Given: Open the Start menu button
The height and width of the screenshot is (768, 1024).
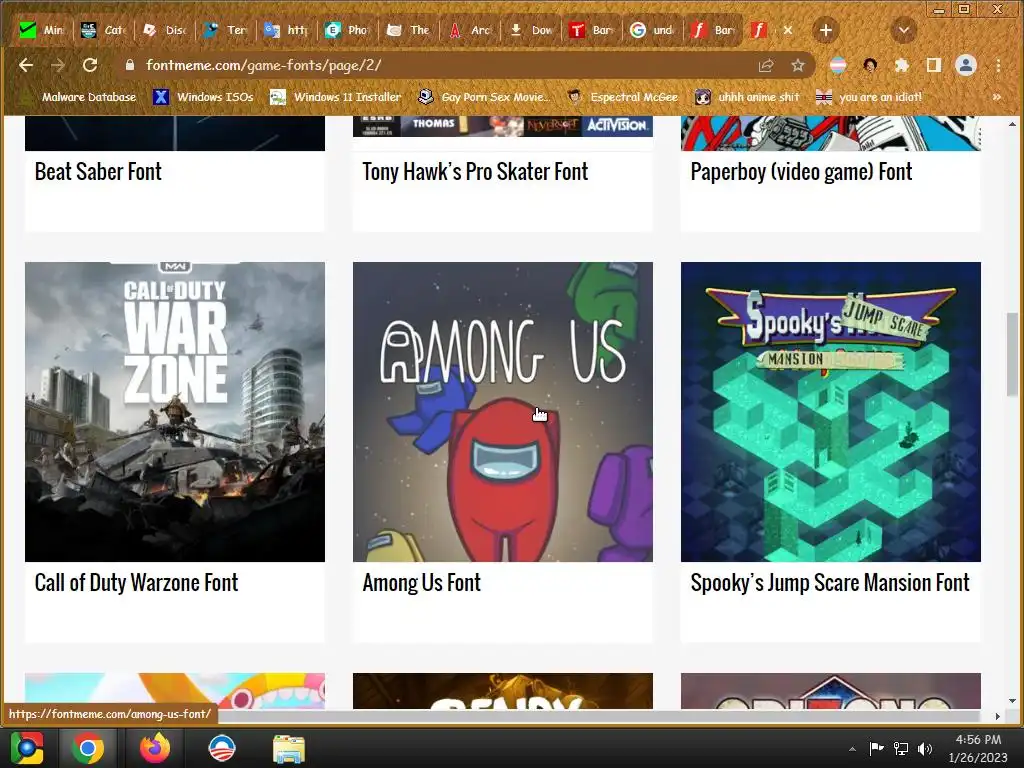Looking at the screenshot, I should tap(27, 748).
